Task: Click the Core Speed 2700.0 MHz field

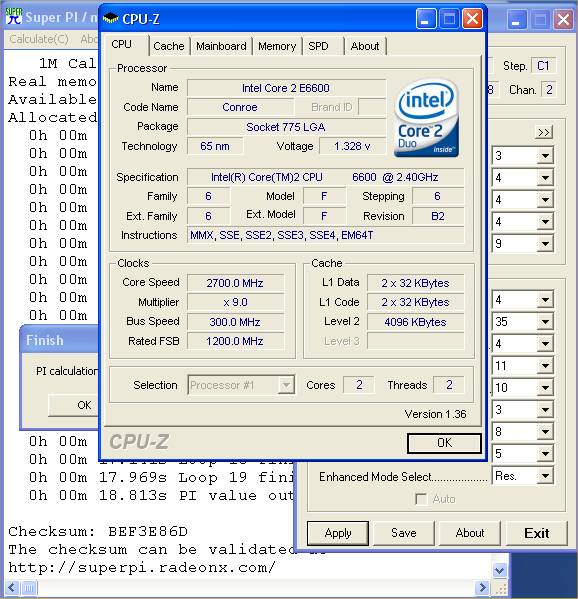Action: pyautogui.click(x=235, y=283)
